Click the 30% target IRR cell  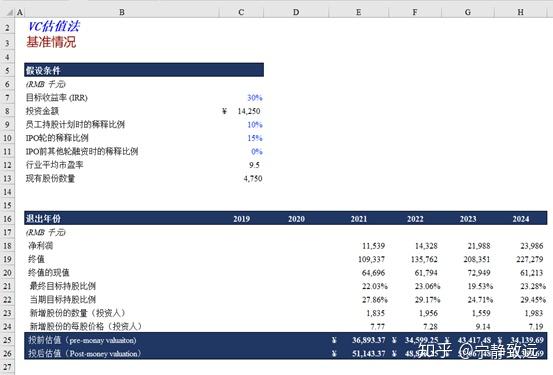241,98
